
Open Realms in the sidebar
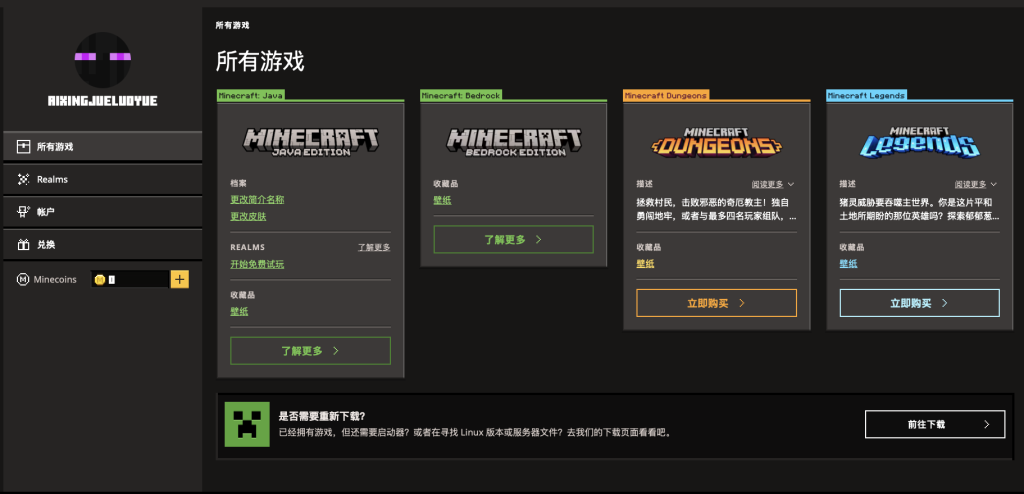[x=101, y=179]
